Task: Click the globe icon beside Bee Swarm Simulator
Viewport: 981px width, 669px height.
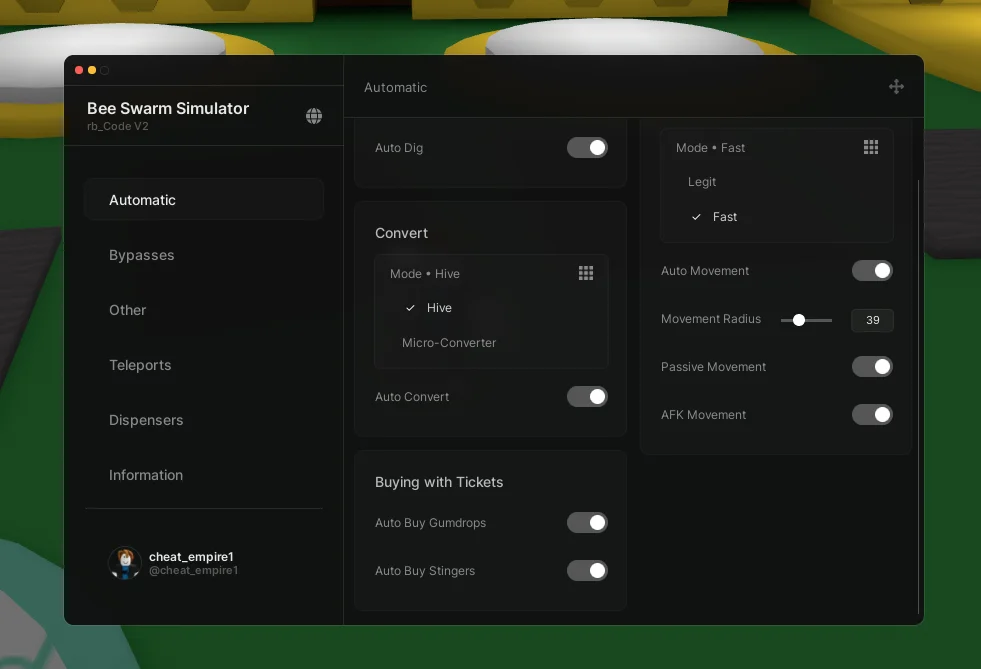Action: pos(314,116)
